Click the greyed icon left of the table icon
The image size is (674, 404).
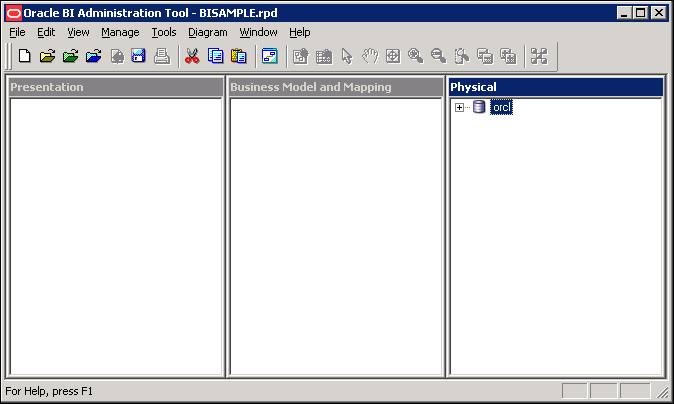coord(300,56)
